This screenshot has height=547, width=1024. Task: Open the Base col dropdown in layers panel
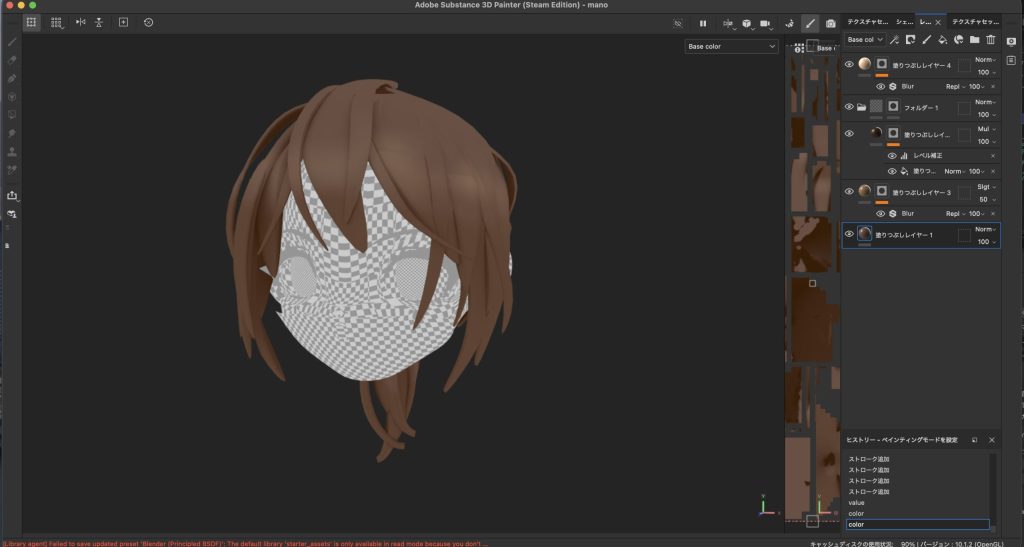tap(865, 40)
